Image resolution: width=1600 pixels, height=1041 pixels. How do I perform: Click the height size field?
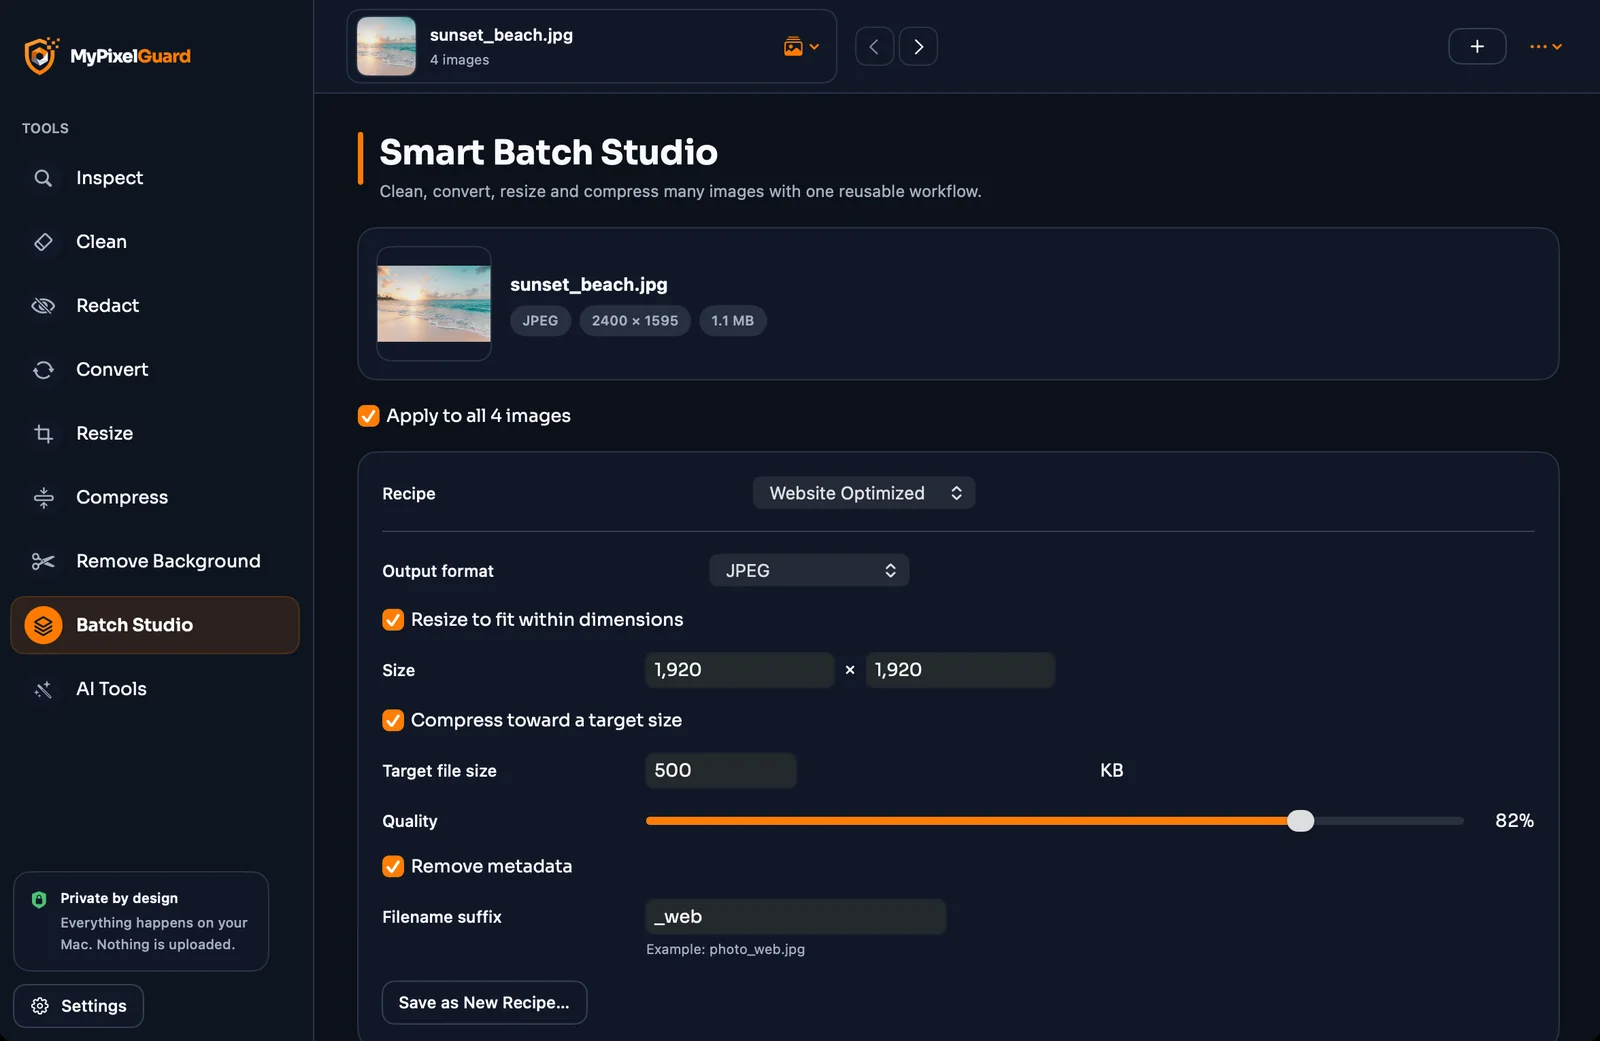960,670
